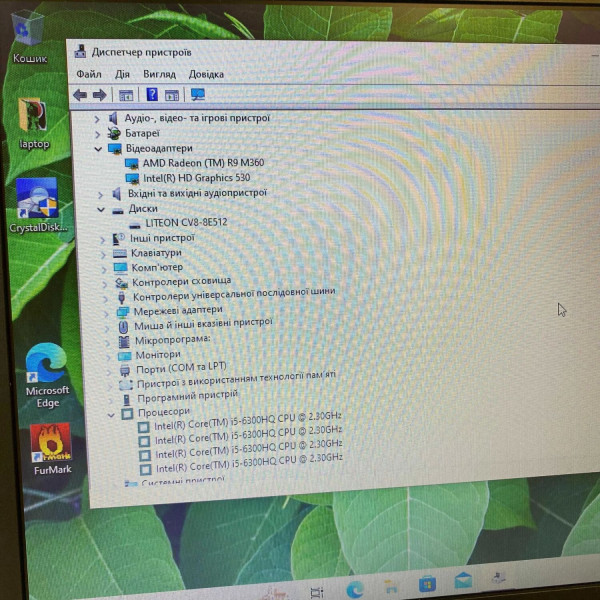The width and height of the screenshot is (600, 600).
Task: Select the FurMark desktop shortcut
Action: 52,449
